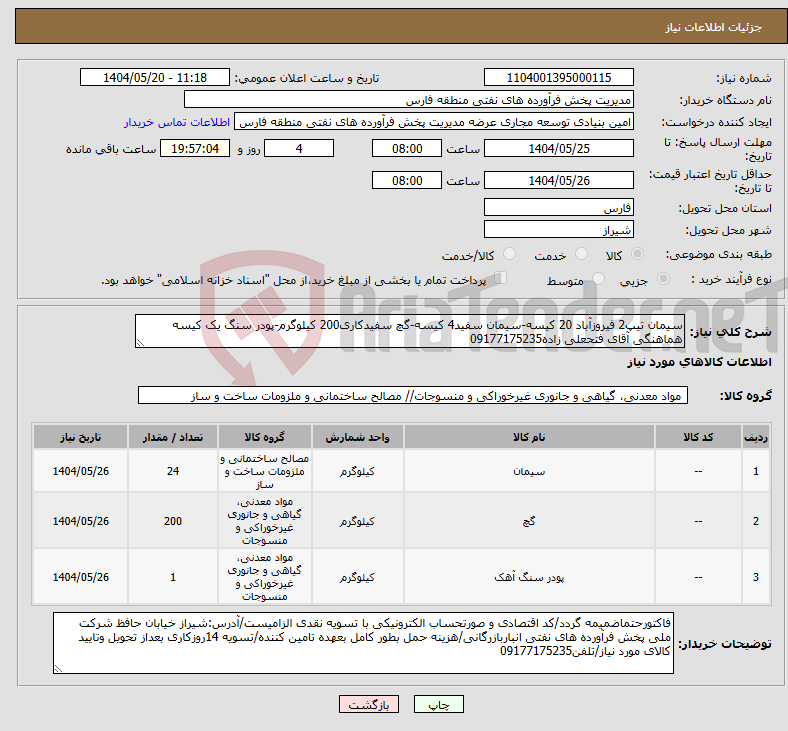Open اطلاعات تماس خریدار link
Viewport: 788px width, 731px height.
pyautogui.click(x=177, y=122)
